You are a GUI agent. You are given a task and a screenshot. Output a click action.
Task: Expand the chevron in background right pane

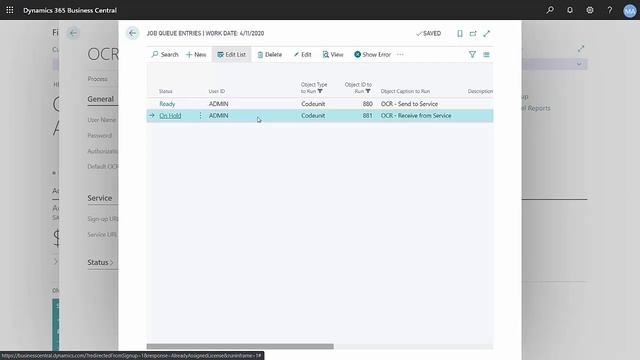[579, 64]
